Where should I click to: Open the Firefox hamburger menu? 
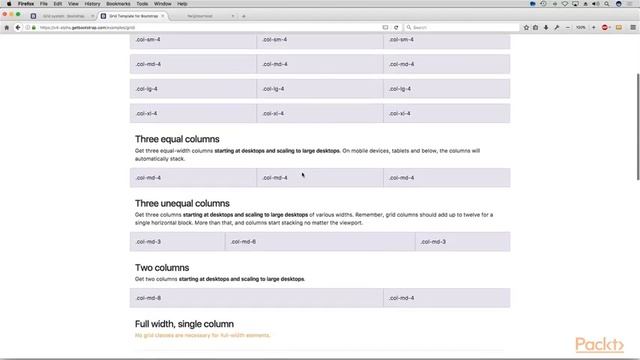point(633,27)
